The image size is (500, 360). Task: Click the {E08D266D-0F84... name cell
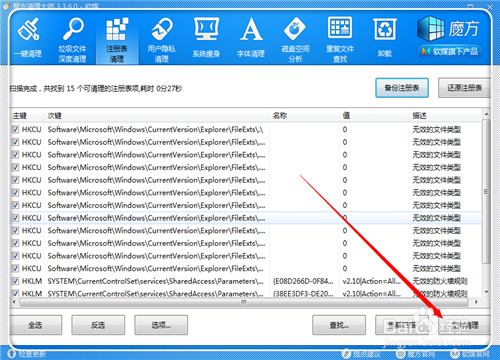[303, 281]
